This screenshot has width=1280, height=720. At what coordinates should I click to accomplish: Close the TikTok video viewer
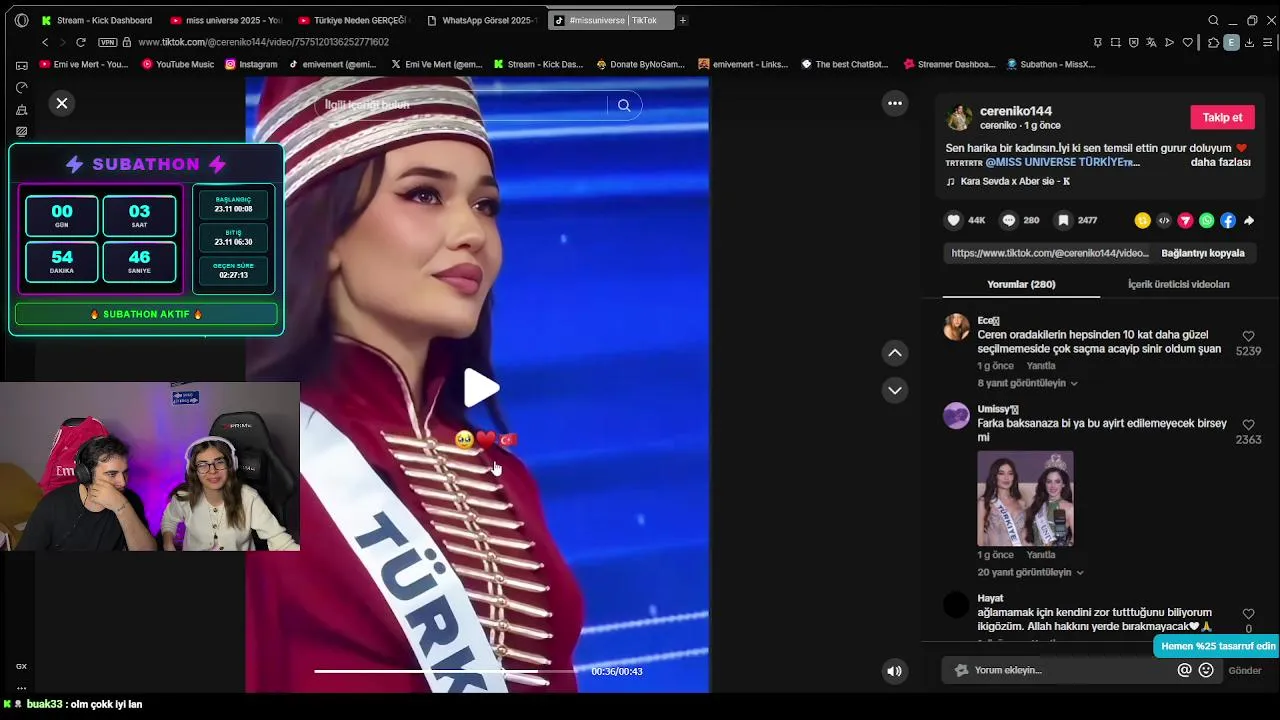pyautogui.click(x=62, y=103)
